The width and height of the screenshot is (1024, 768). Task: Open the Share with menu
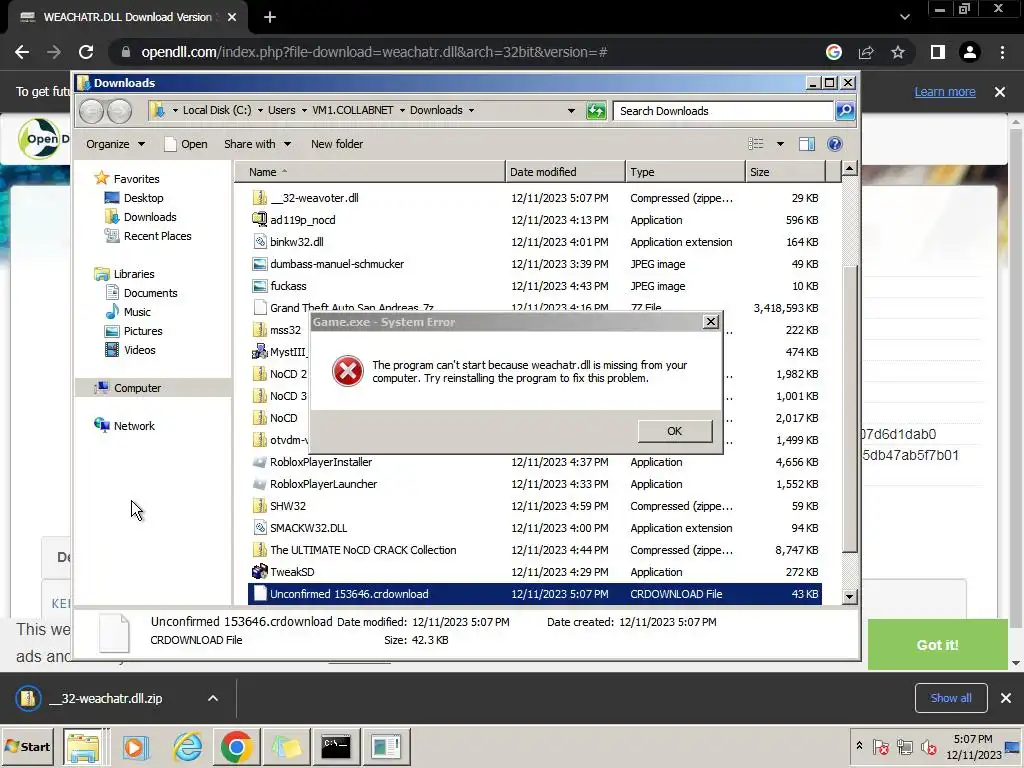coord(257,144)
